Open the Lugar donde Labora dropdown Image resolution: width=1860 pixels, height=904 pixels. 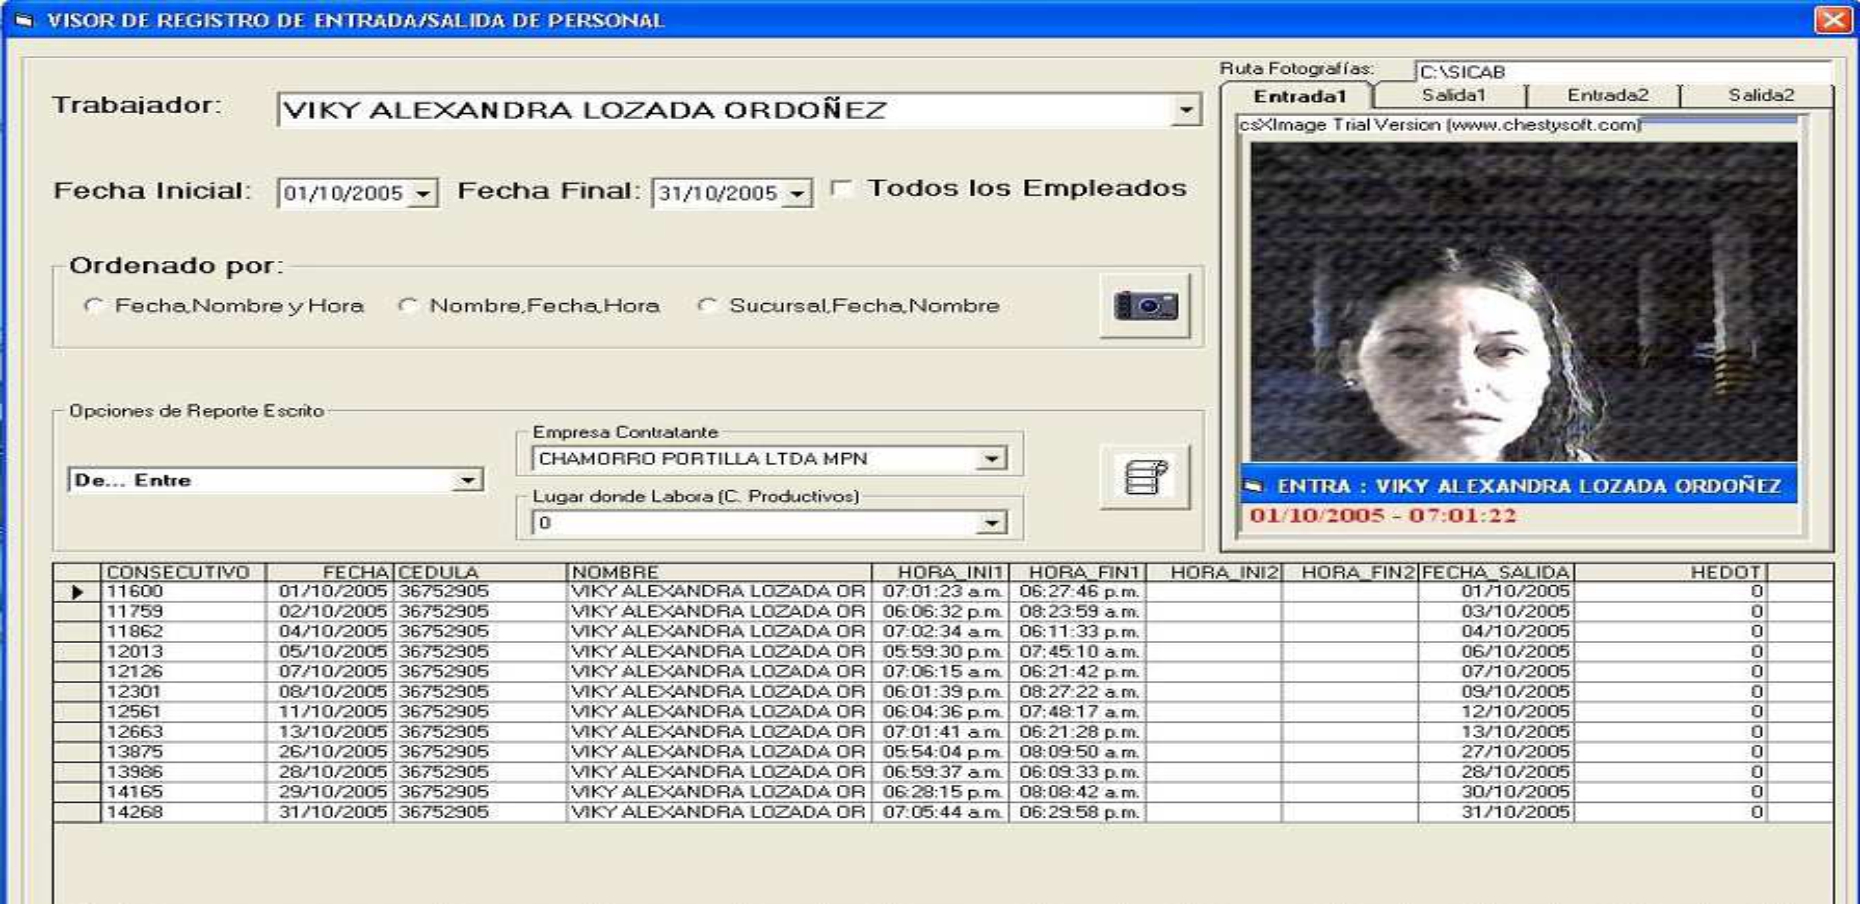point(990,523)
